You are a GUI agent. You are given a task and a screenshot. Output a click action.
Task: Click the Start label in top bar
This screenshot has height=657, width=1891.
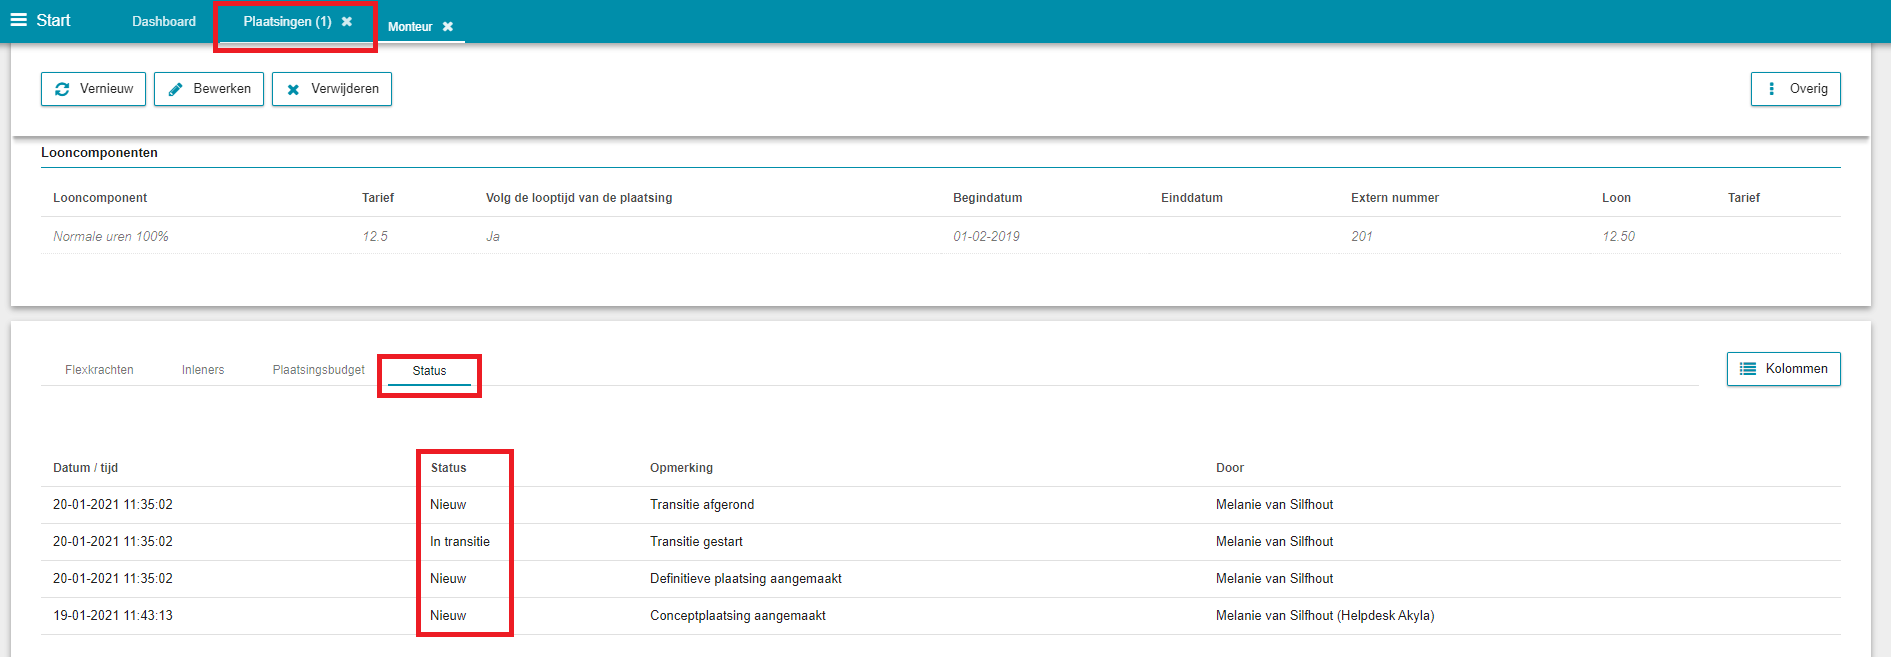coord(53,20)
